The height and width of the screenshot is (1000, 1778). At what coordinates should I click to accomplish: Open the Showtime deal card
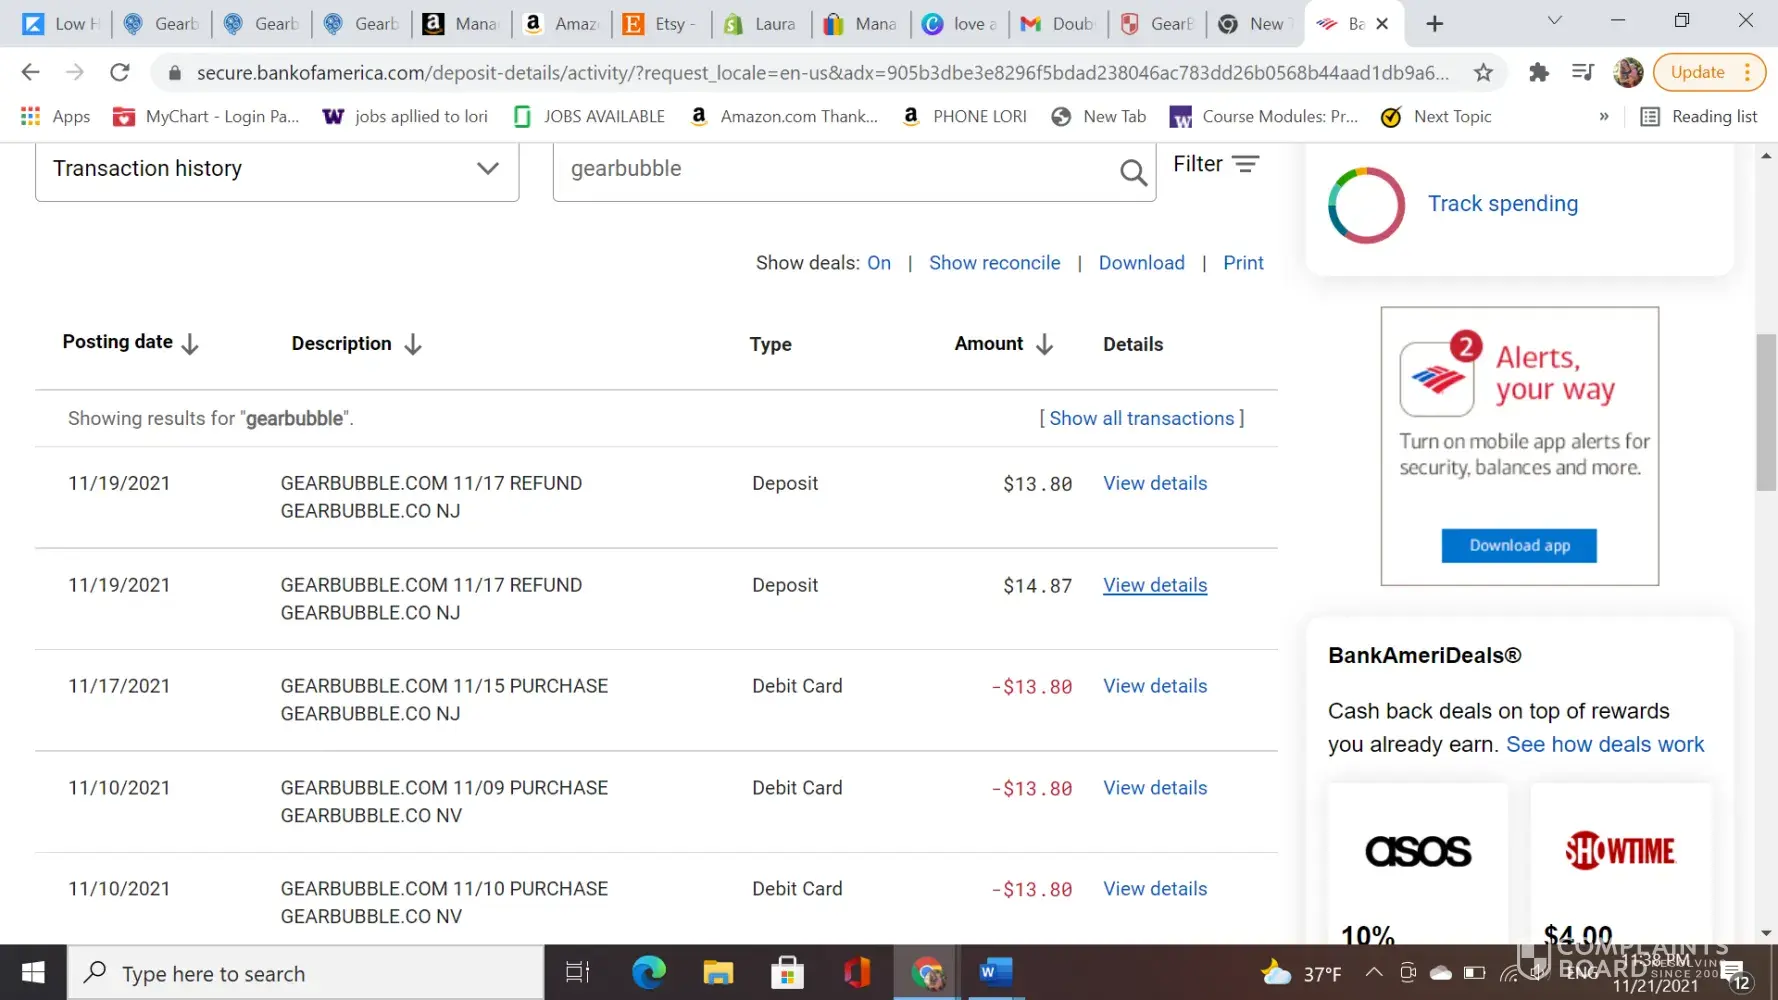(1620, 866)
